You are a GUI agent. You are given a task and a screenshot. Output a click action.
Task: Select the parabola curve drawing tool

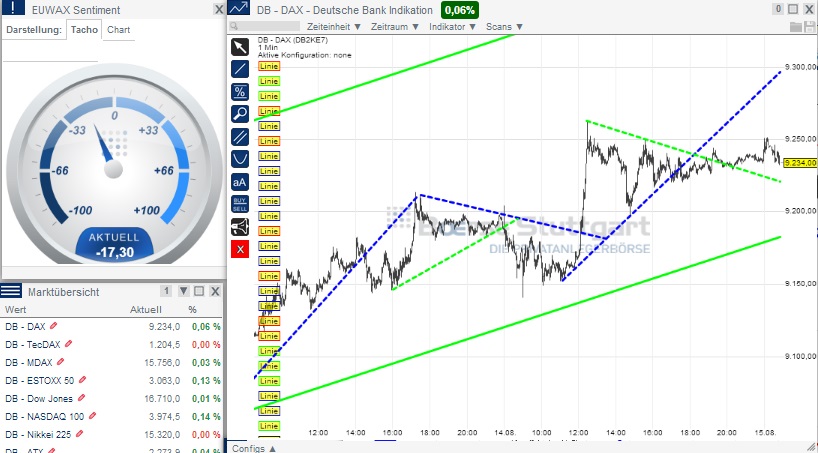pos(240,159)
